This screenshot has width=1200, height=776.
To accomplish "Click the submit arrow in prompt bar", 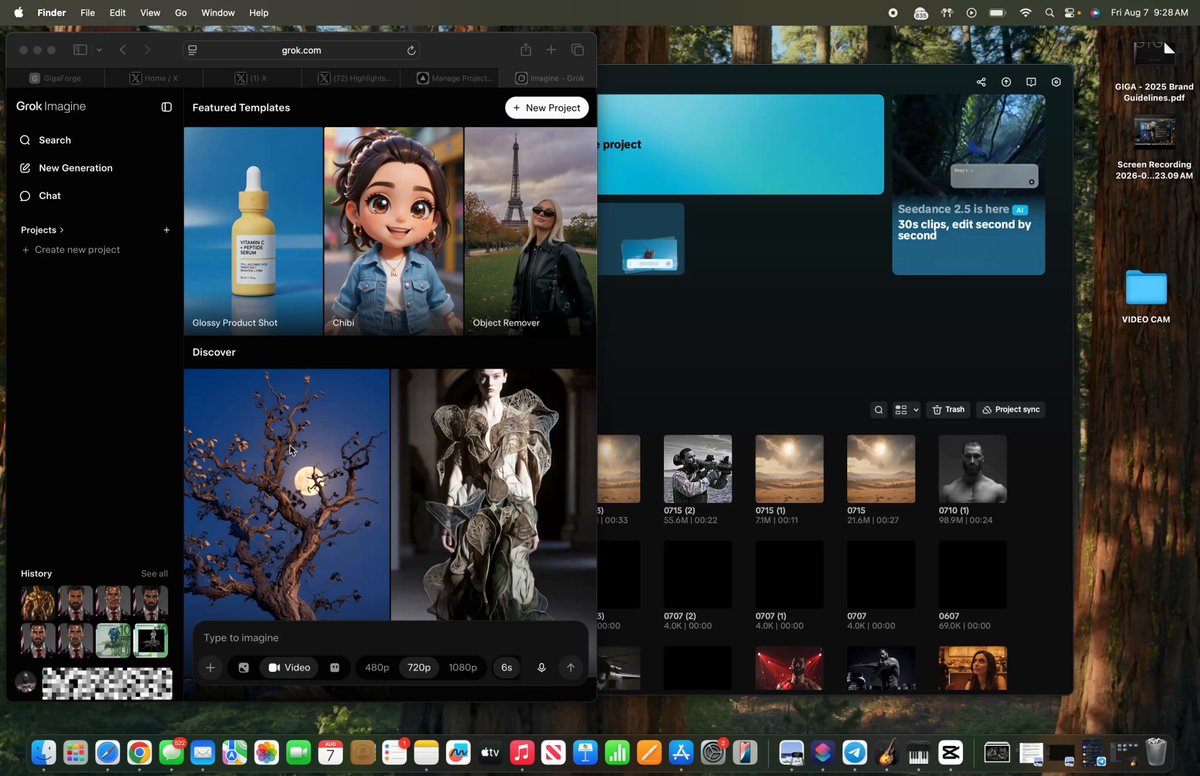I will (570, 668).
